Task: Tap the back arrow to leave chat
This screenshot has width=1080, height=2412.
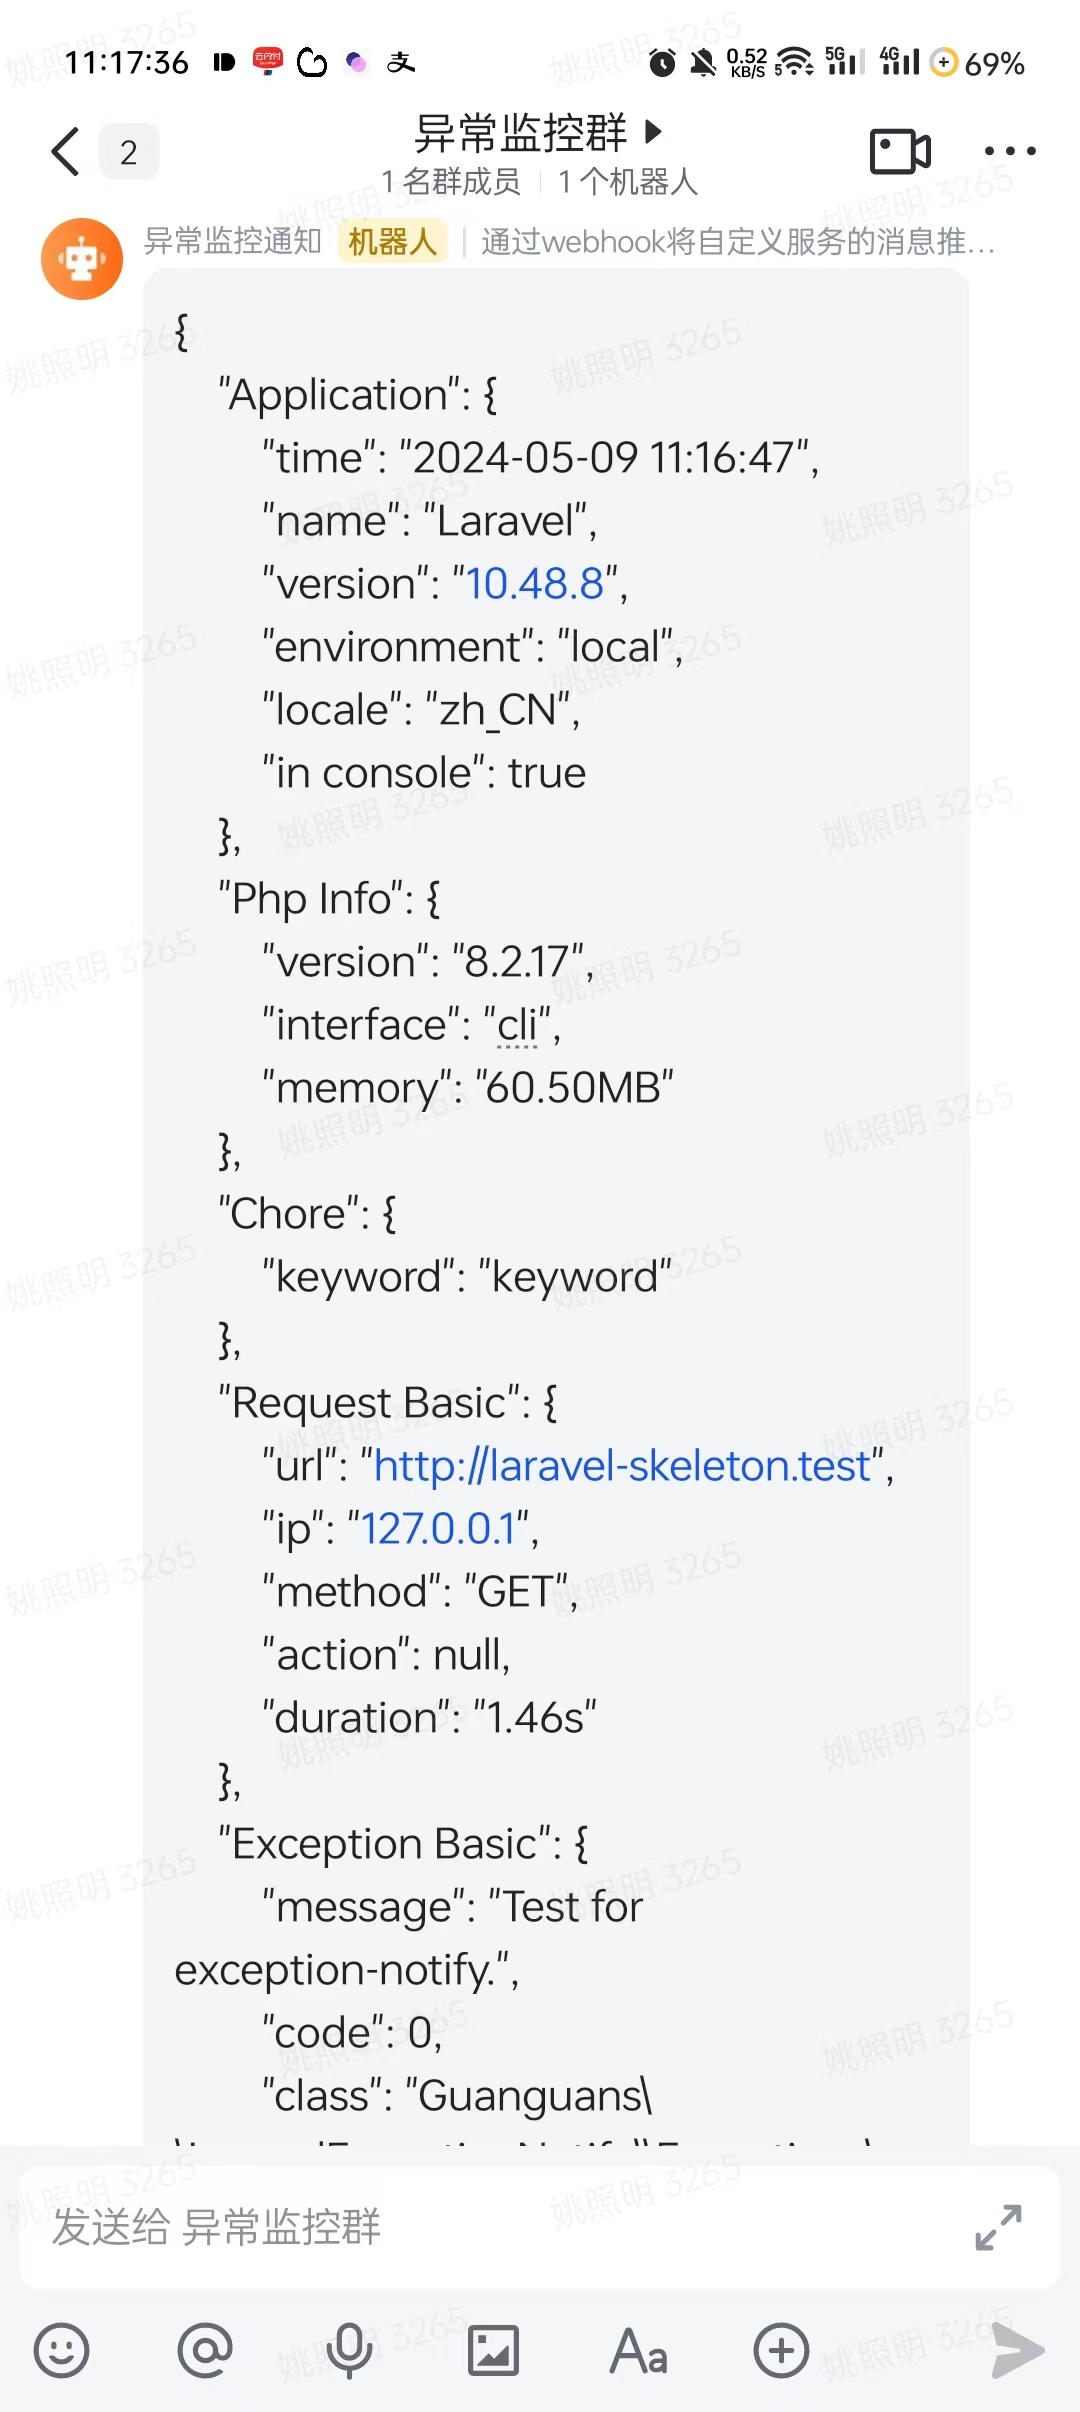Action: pyautogui.click(x=65, y=152)
